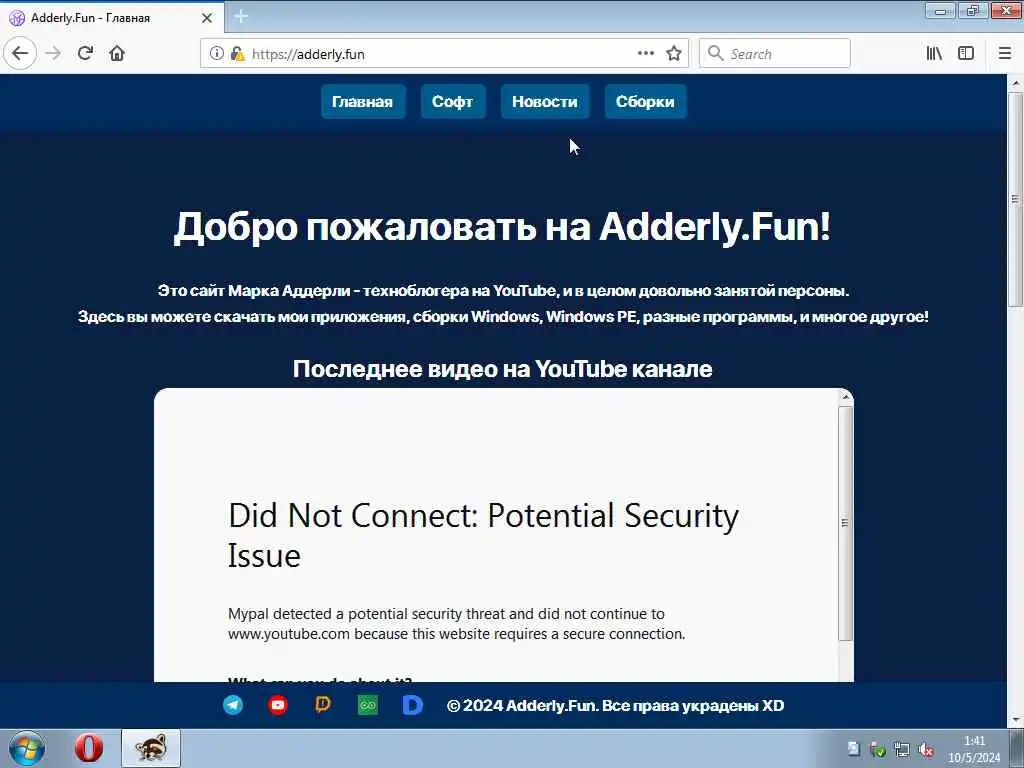The height and width of the screenshot is (768, 1024).
Task: Go to the browser home page
Action: pos(117,54)
